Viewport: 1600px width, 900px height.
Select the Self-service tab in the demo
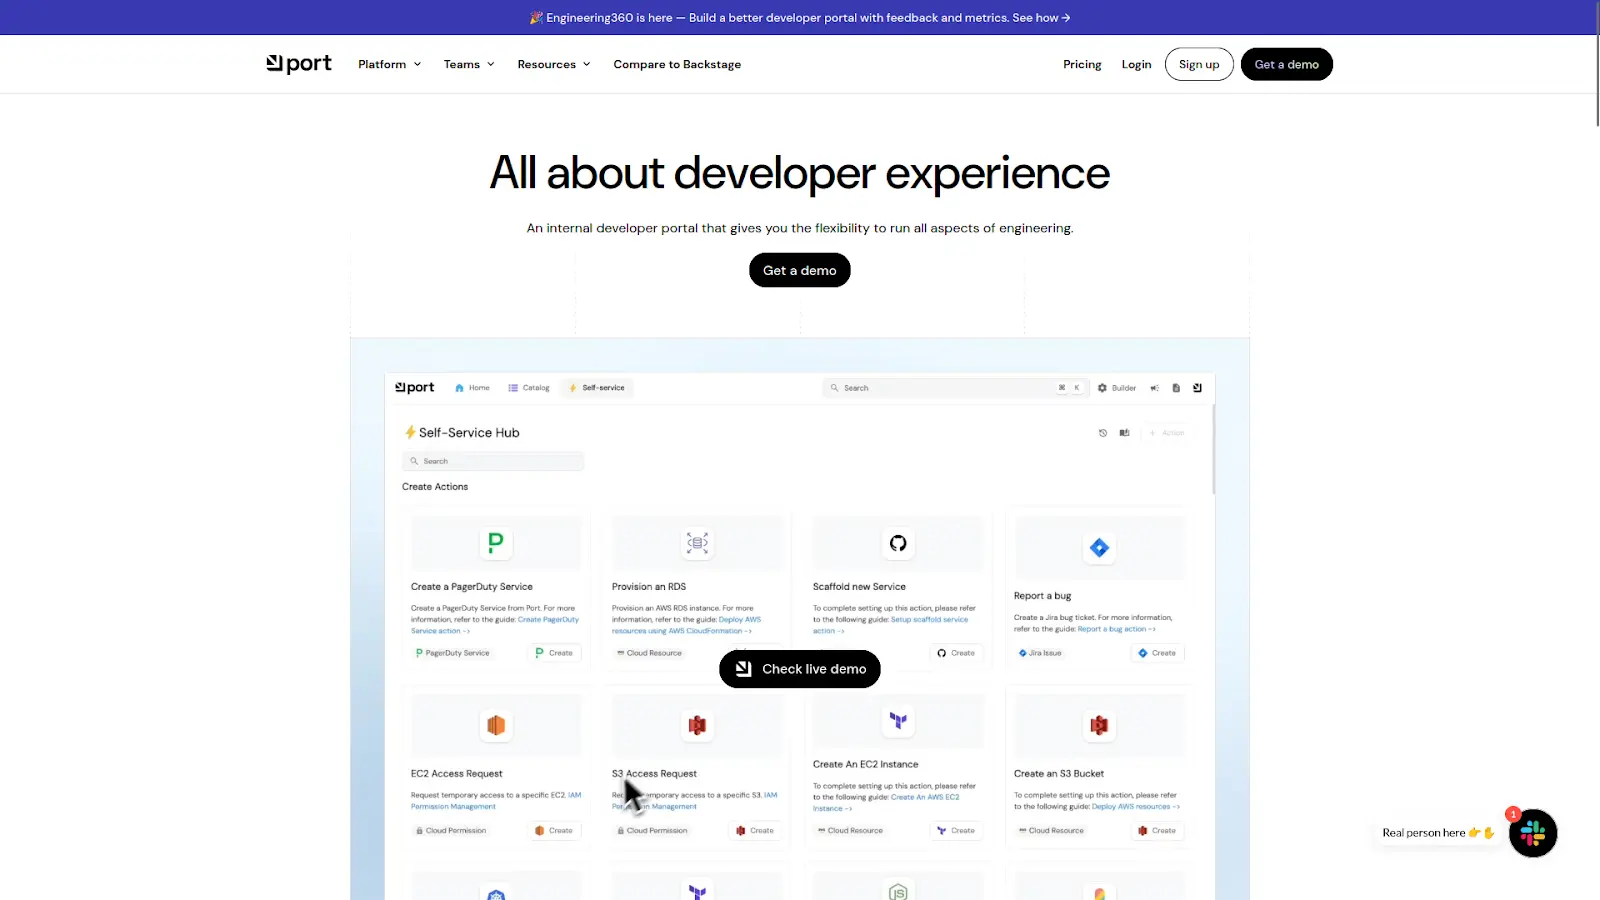click(x=597, y=388)
